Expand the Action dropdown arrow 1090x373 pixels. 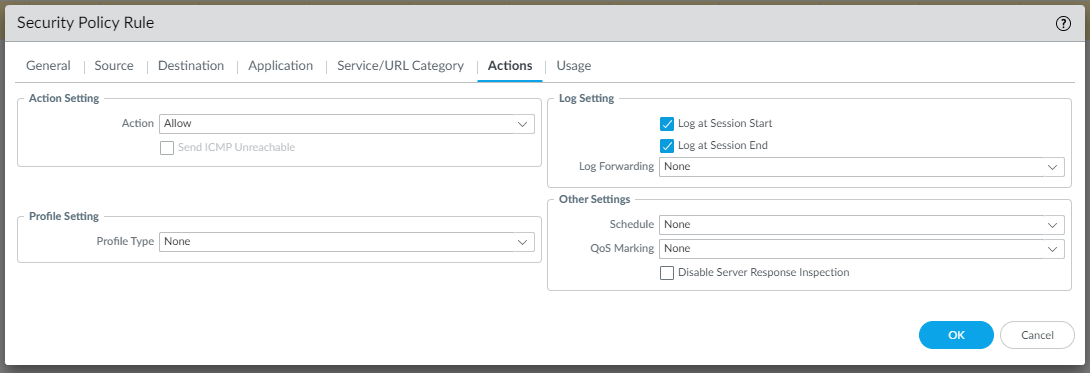click(523, 124)
